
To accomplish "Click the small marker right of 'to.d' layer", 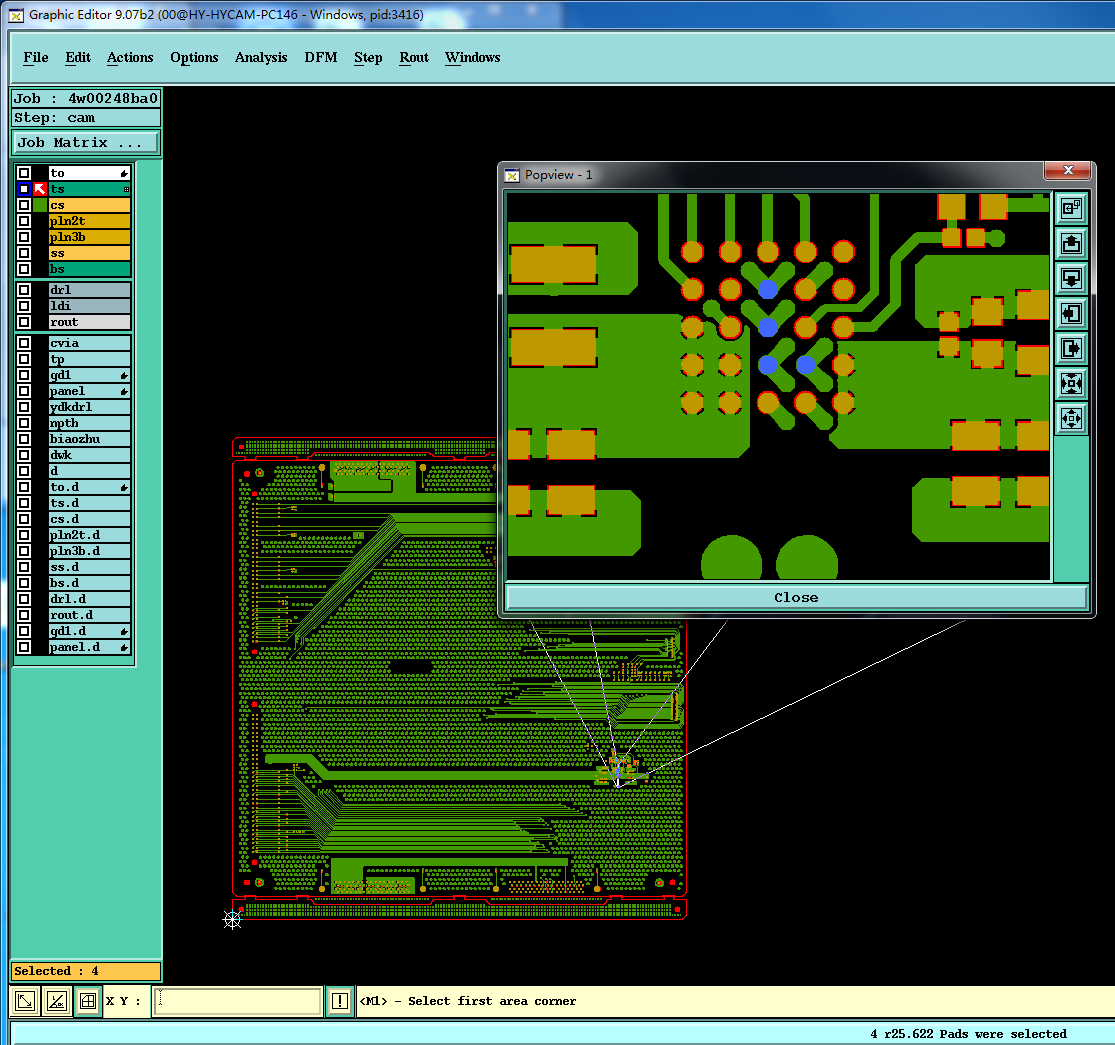I will click(124, 488).
